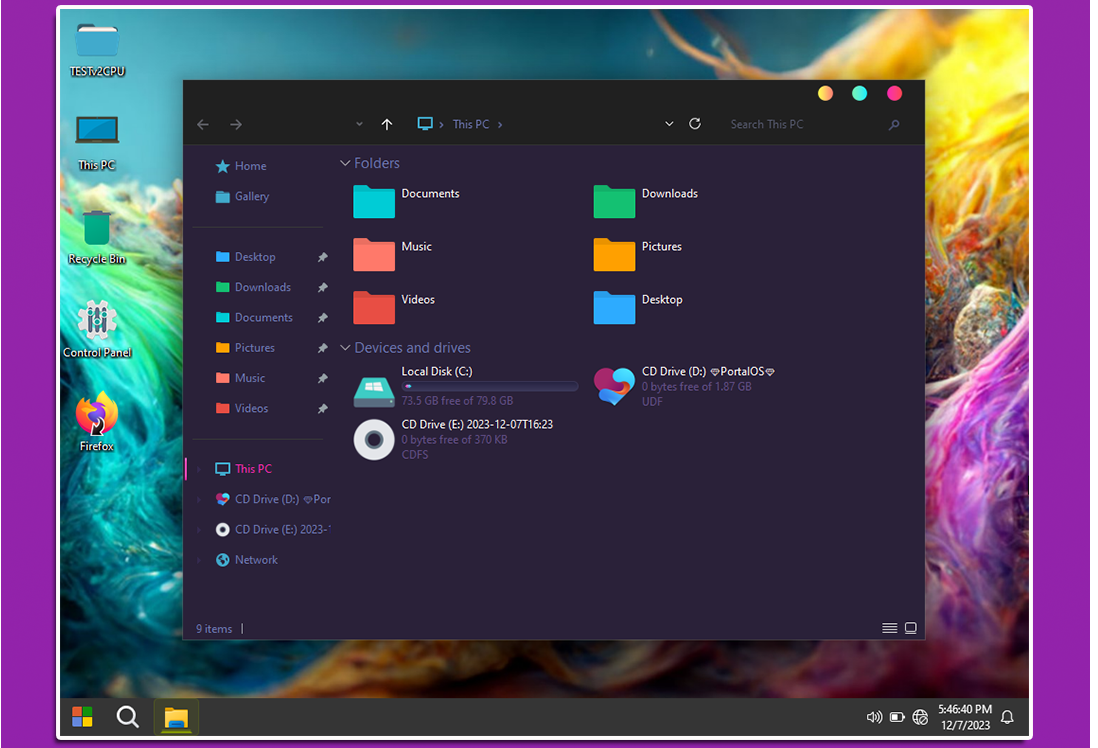Click the Up directory arrow
This screenshot has height=748, width=1098.
pos(387,124)
